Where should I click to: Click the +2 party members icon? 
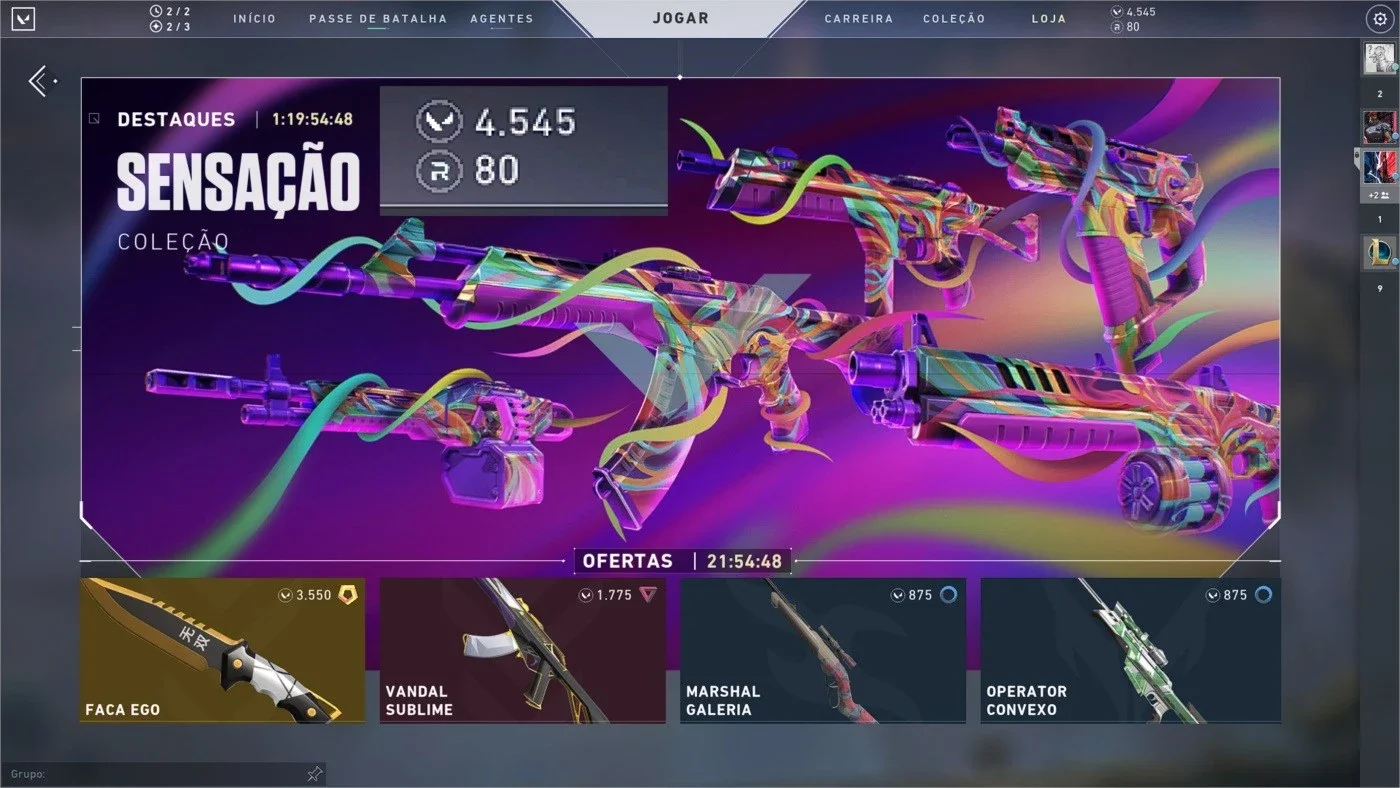(x=1380, y=194)
